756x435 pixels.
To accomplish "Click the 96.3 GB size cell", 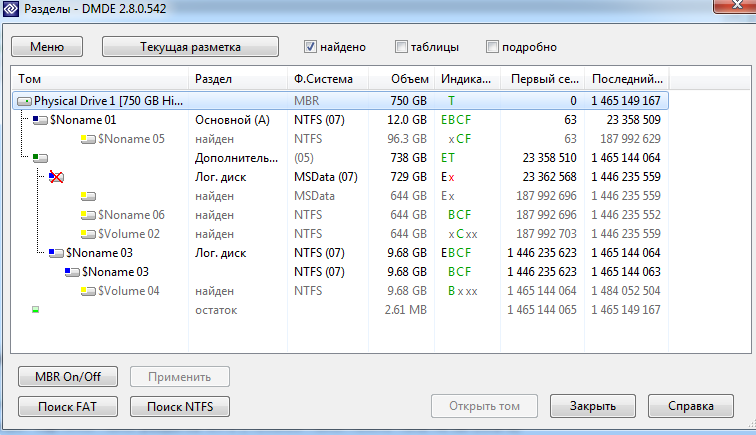I will click(407, 139).
